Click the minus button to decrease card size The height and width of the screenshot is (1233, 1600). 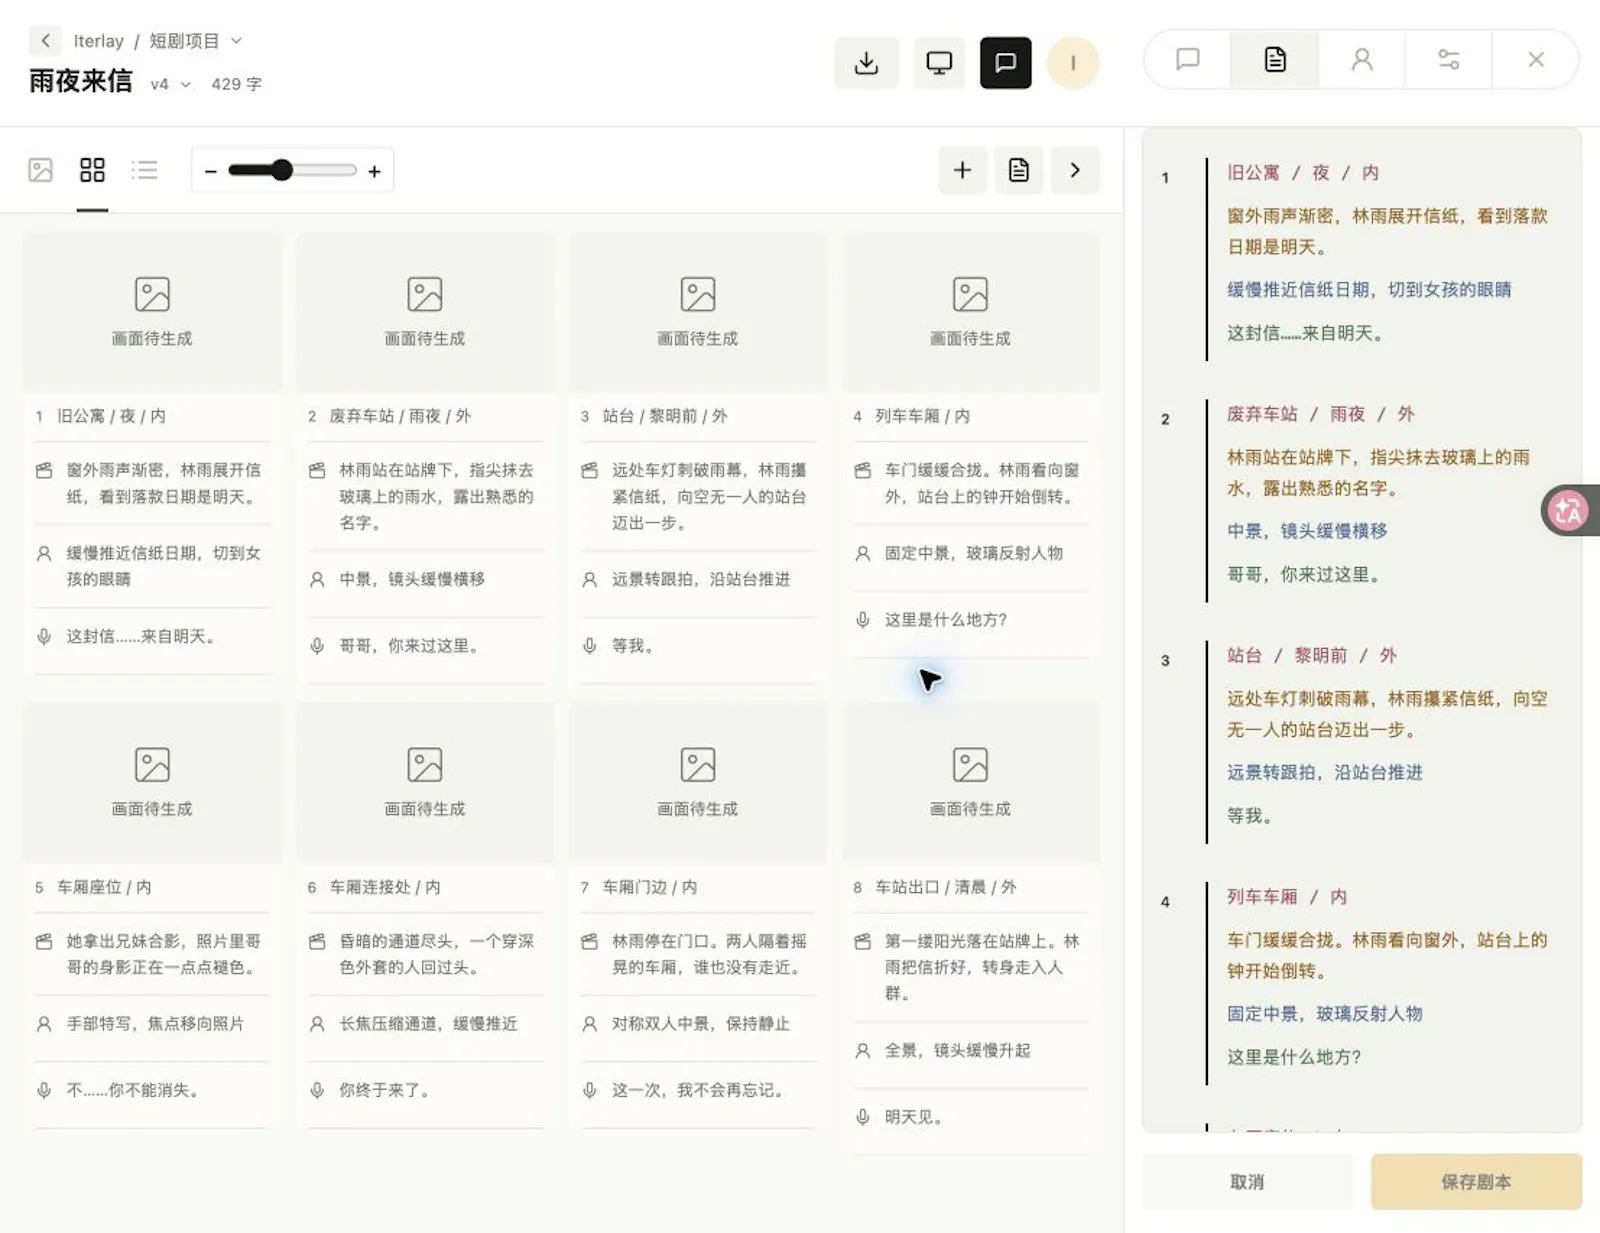(x=210, y=171)
